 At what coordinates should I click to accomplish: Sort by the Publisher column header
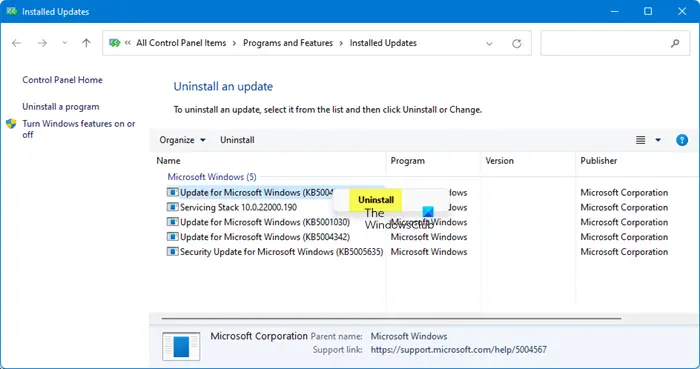[599, 161]
